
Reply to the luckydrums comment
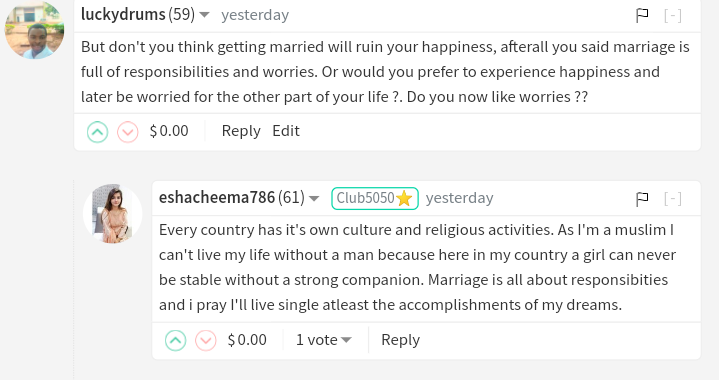tap(241, 131)
